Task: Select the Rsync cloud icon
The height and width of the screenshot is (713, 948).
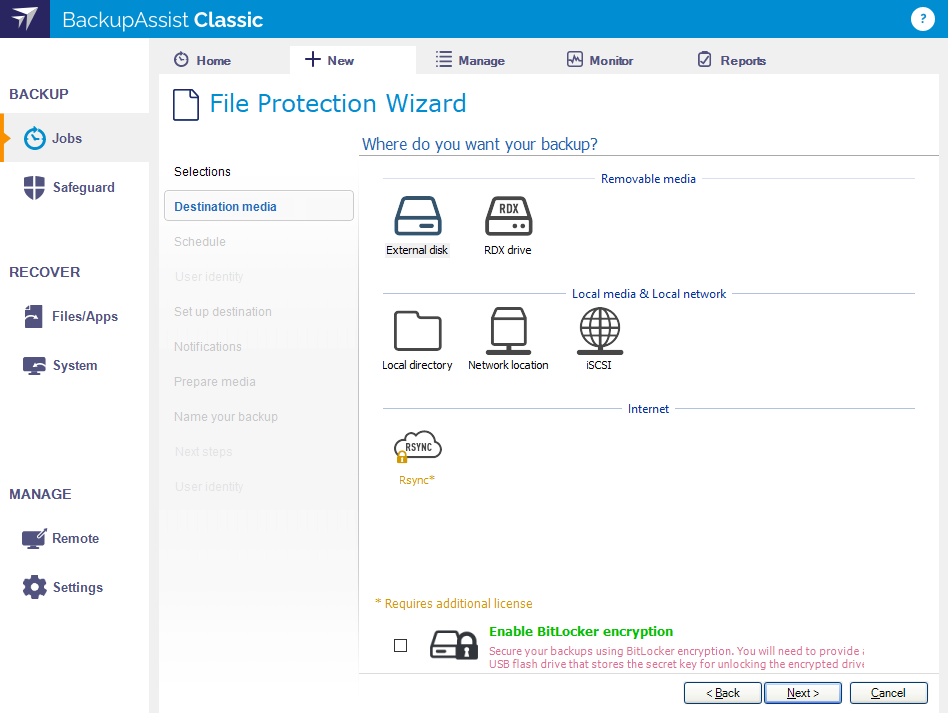Action: point(417,447)
